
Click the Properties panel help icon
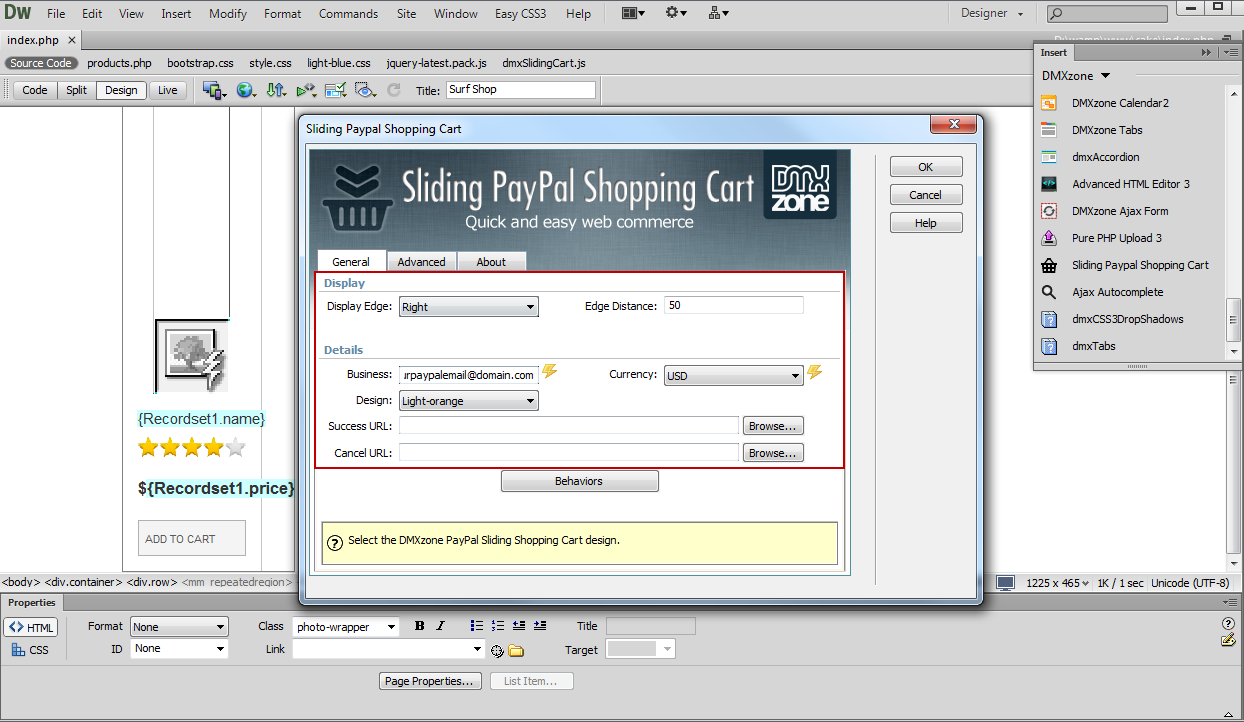tap(1228, 624)
